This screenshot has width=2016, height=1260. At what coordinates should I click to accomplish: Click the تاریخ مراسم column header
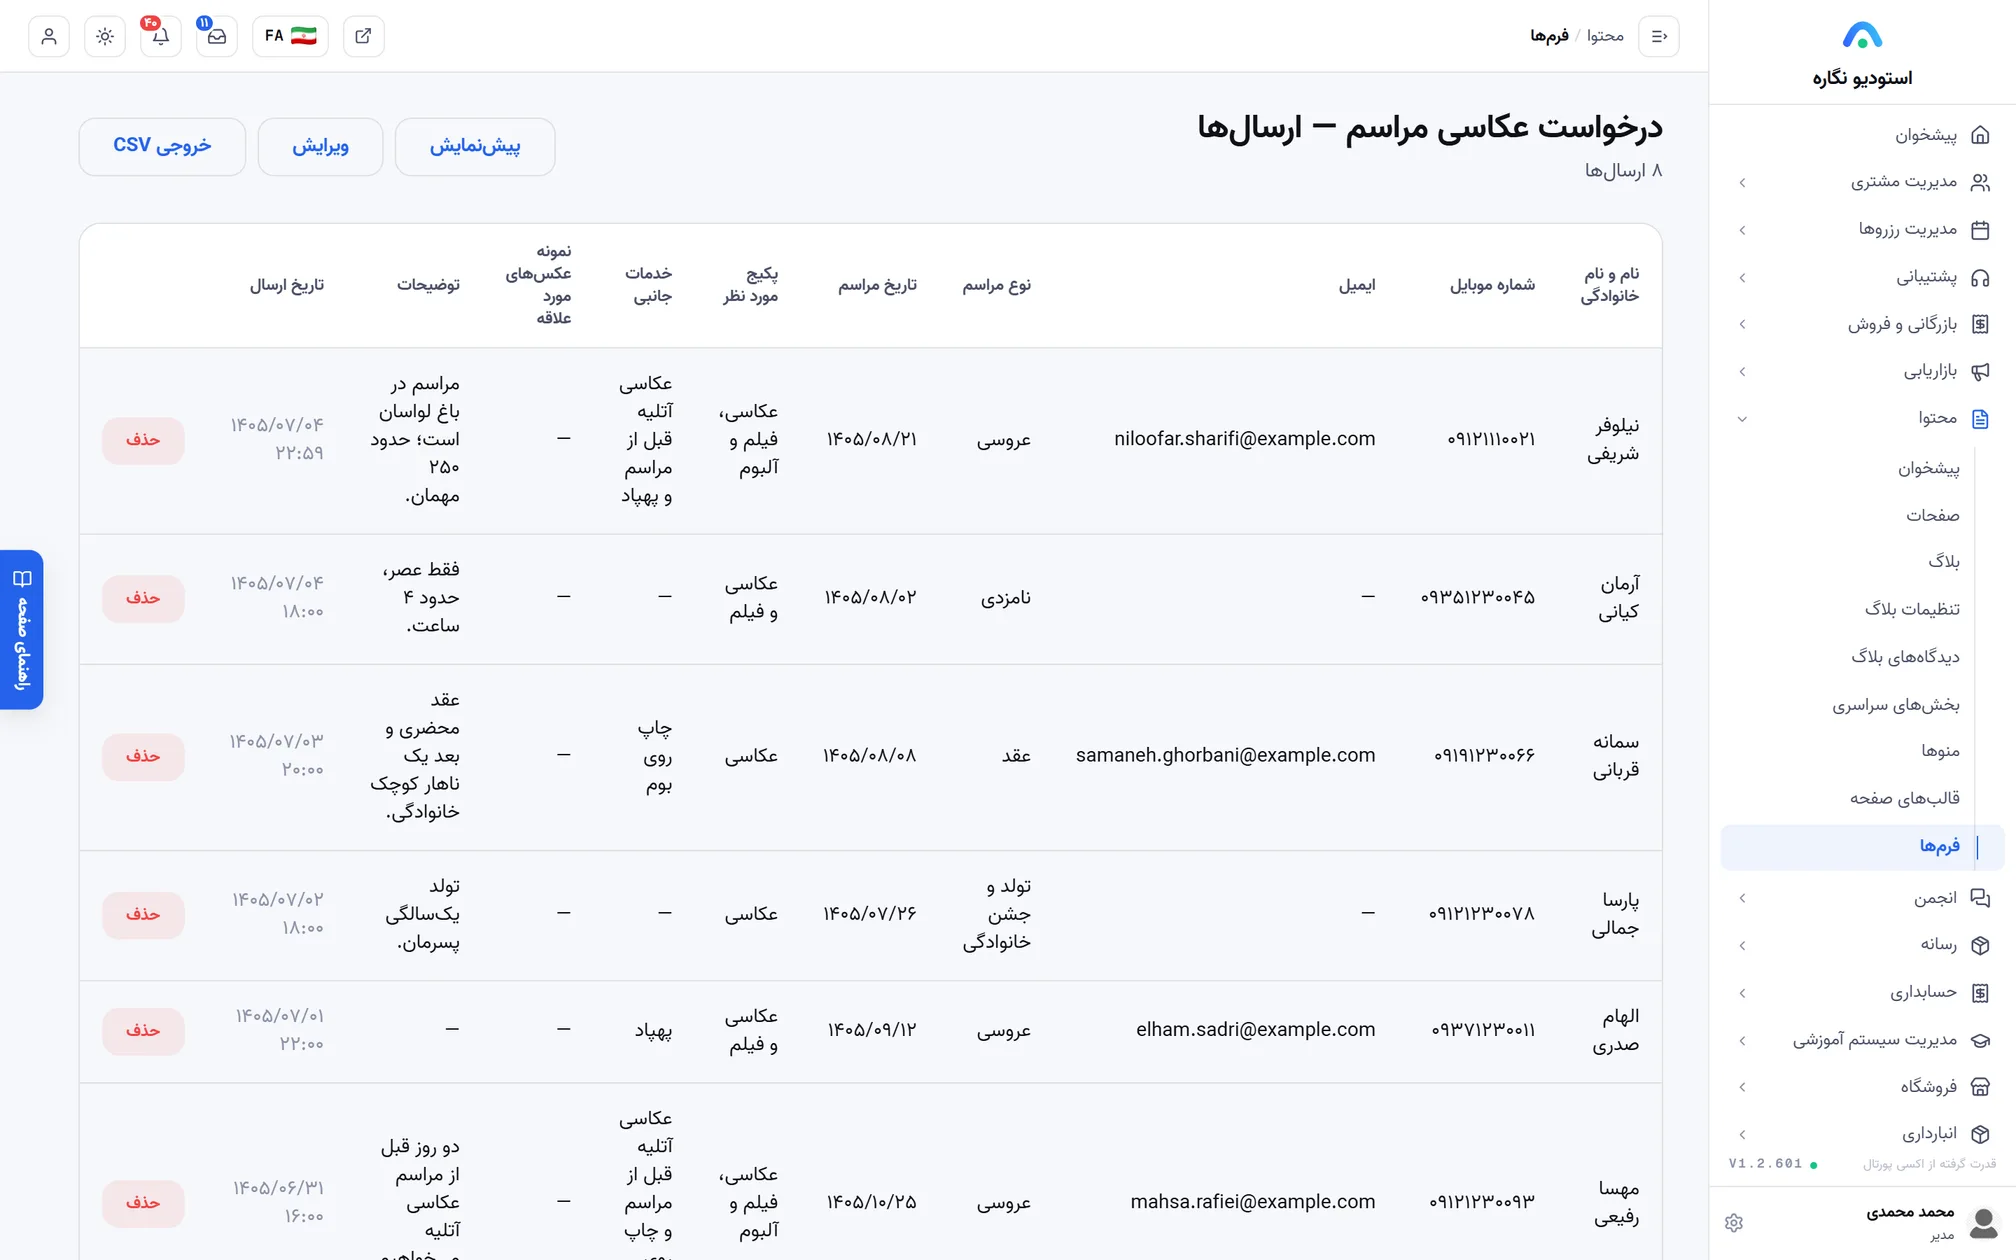[877, 285]
